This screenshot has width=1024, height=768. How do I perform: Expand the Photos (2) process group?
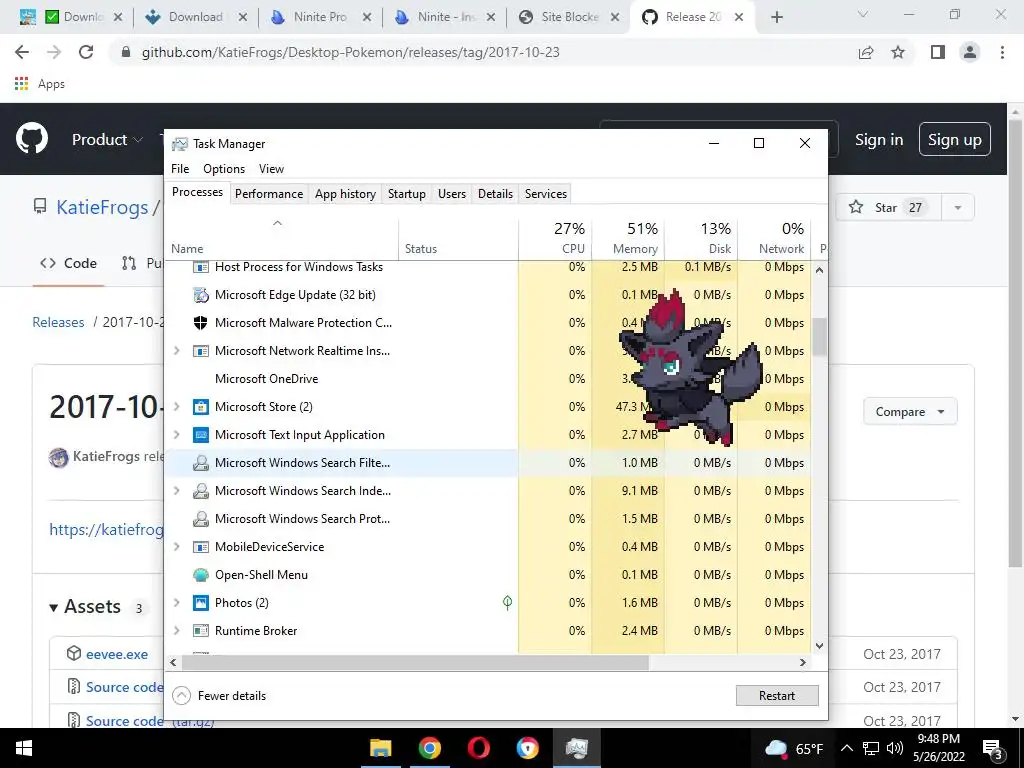tap(176, 603)
